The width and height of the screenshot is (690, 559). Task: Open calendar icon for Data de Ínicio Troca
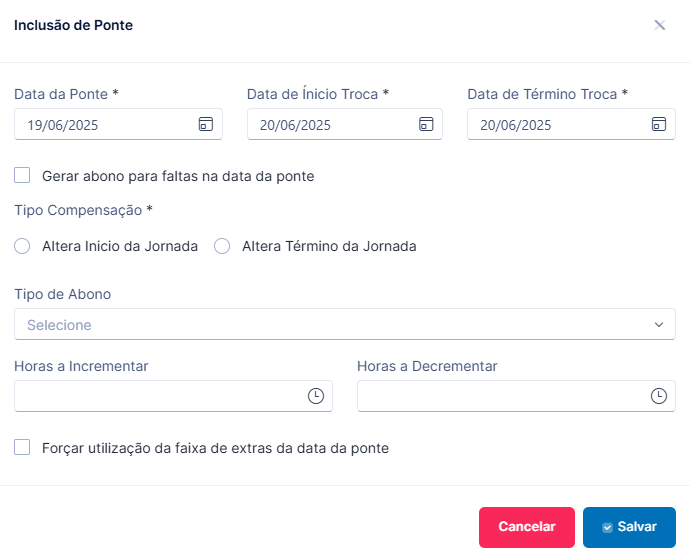[426, 124]
